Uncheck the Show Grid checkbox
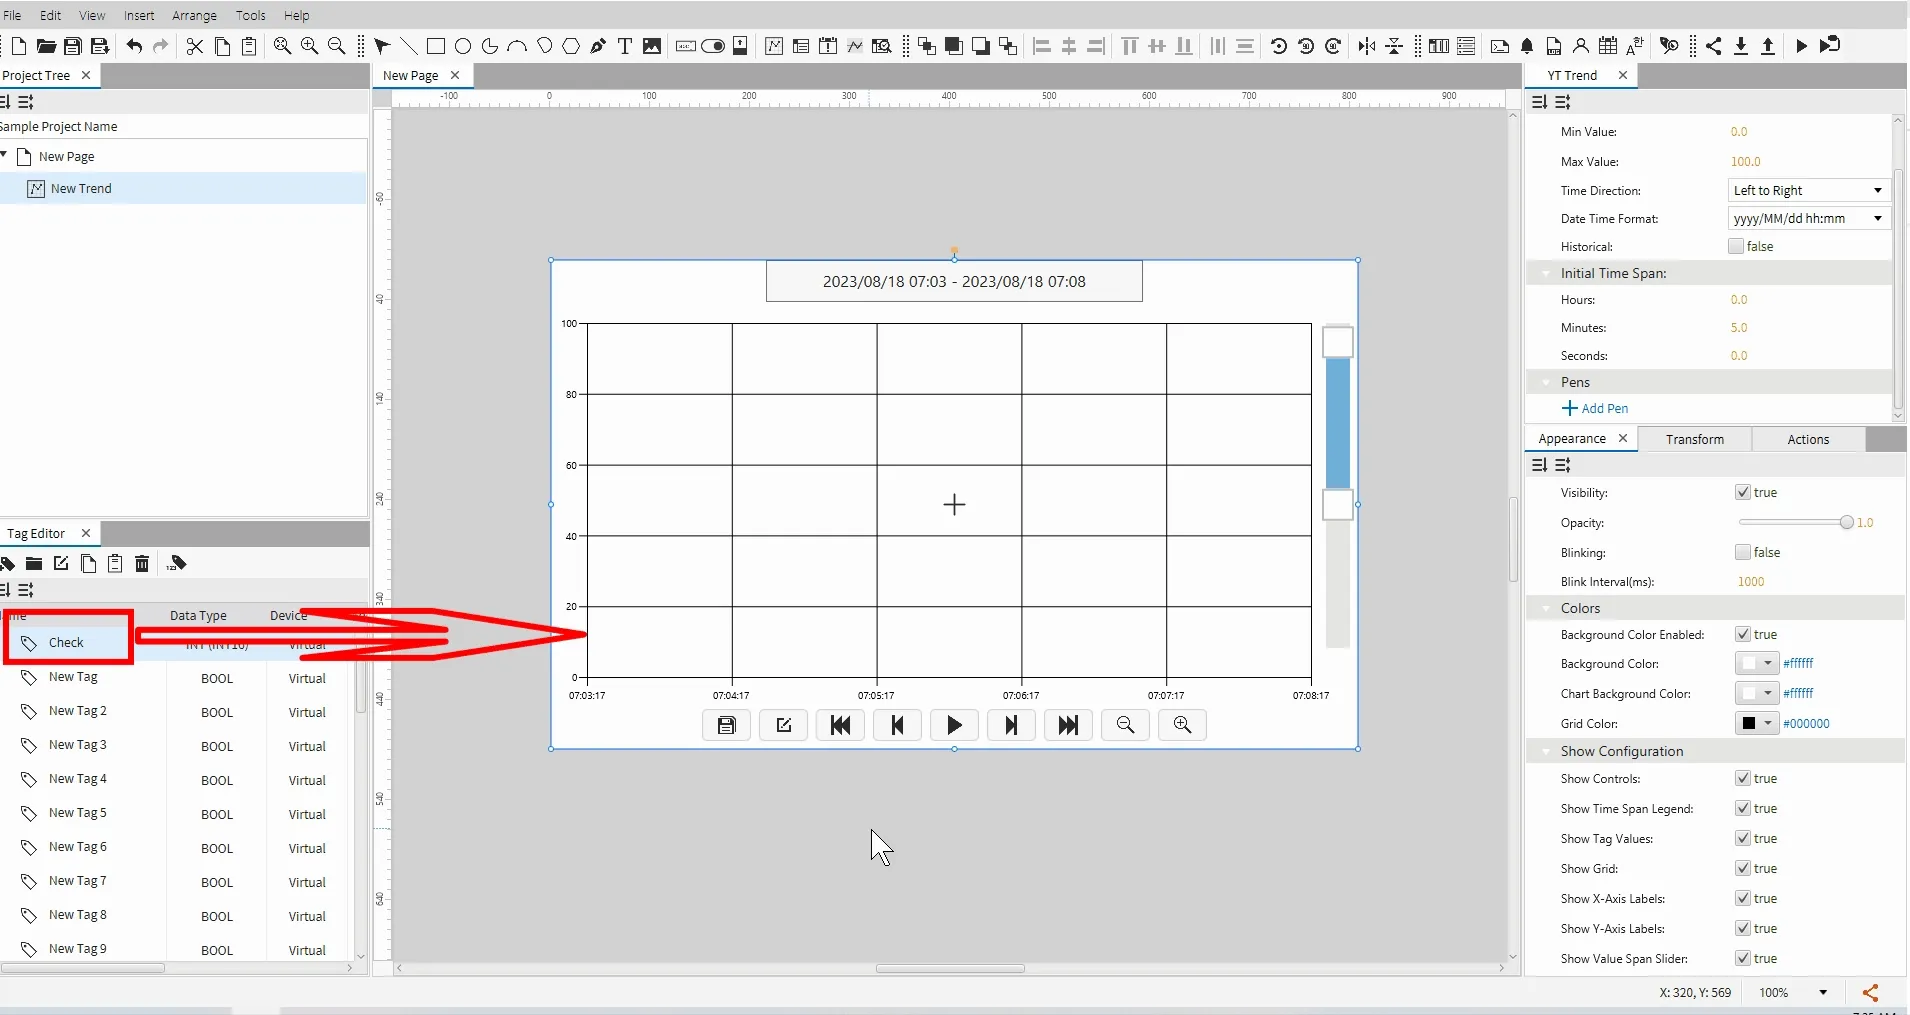 coord(1743,869)
